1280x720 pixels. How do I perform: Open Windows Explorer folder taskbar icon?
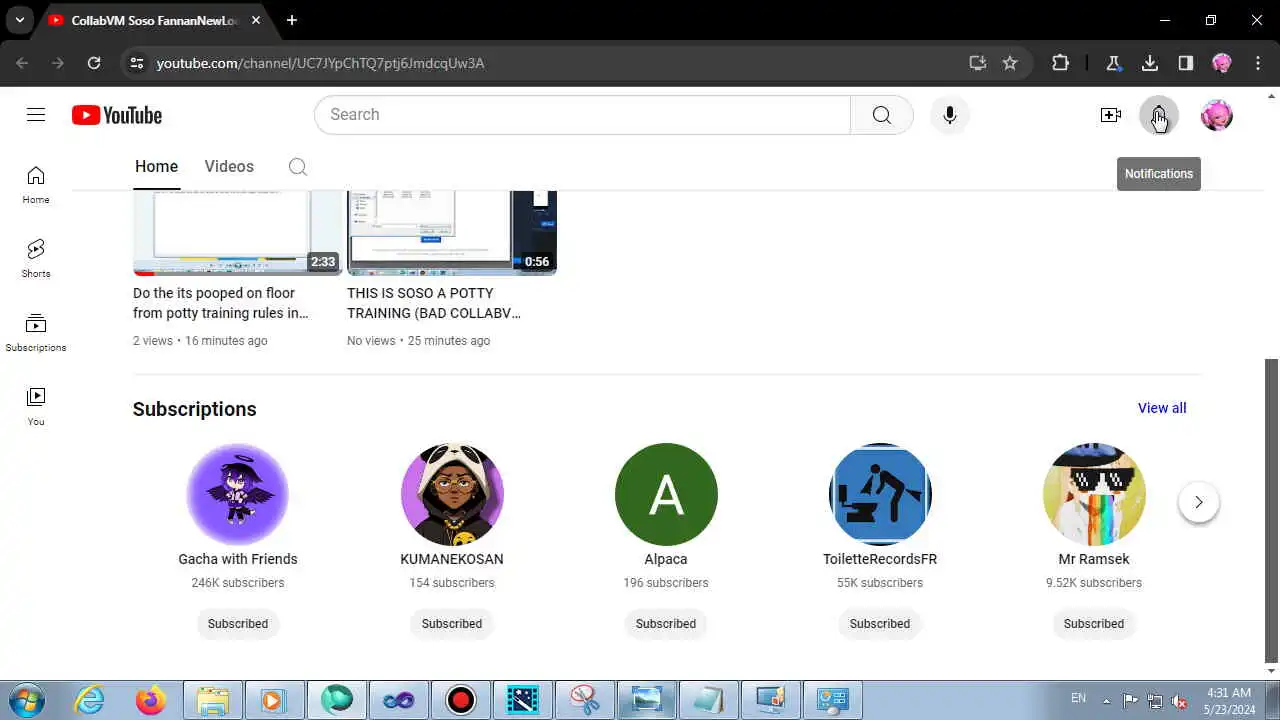213,700
